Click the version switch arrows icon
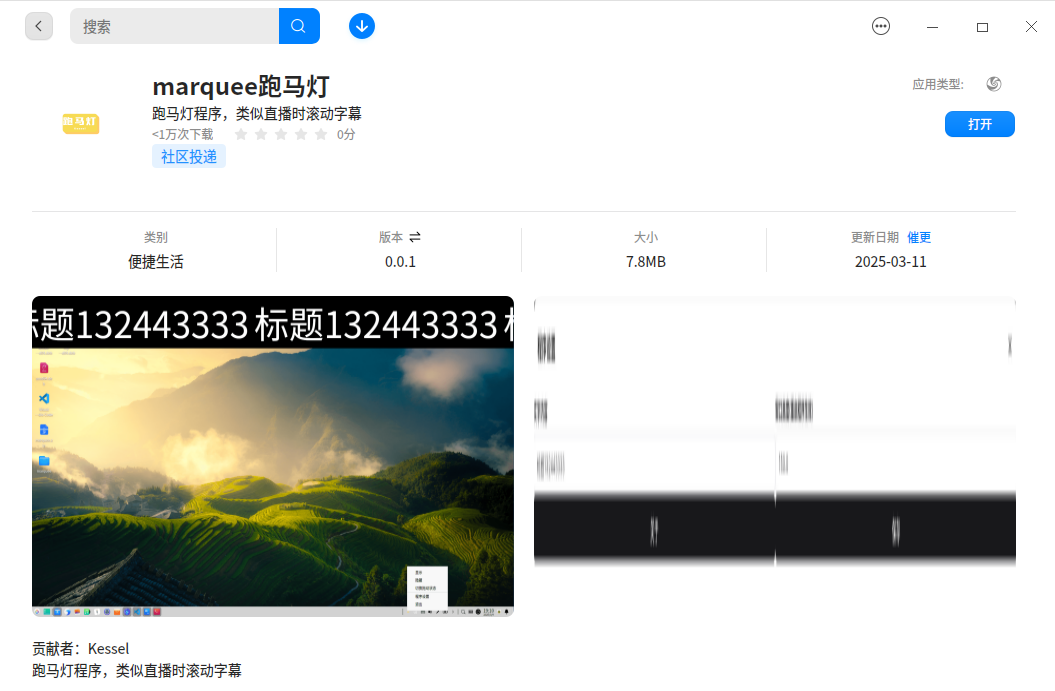The image size is (1055, 691). (415, 237)
